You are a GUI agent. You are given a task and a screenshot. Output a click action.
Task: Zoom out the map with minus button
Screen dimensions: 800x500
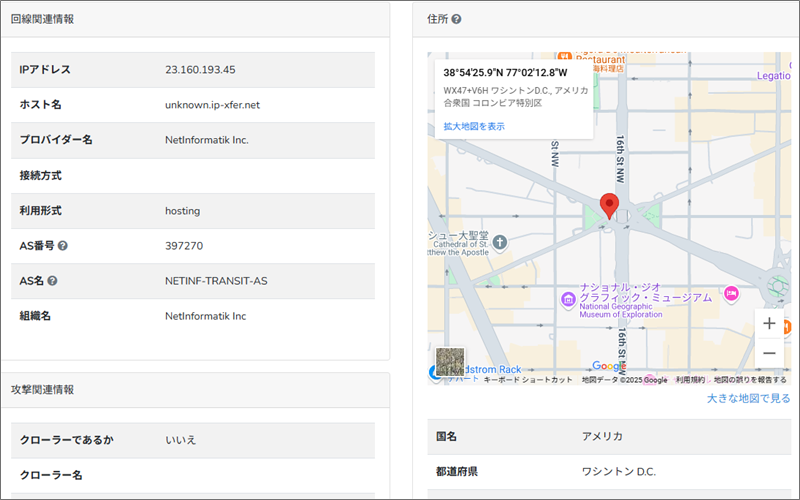[769, 353]
